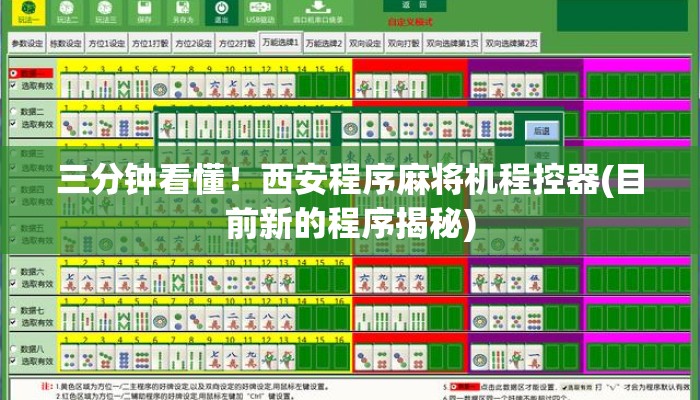Pick the nine-dot tile in picker popup
Screen dimensions: 700x400
[x=505, y=127]
